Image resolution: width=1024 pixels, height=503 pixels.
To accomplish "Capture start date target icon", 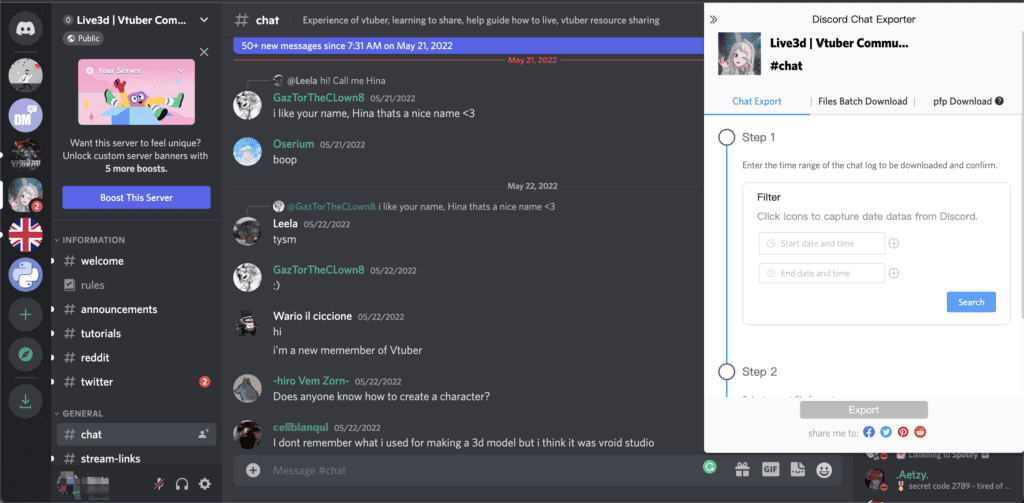I will point(894,243).
